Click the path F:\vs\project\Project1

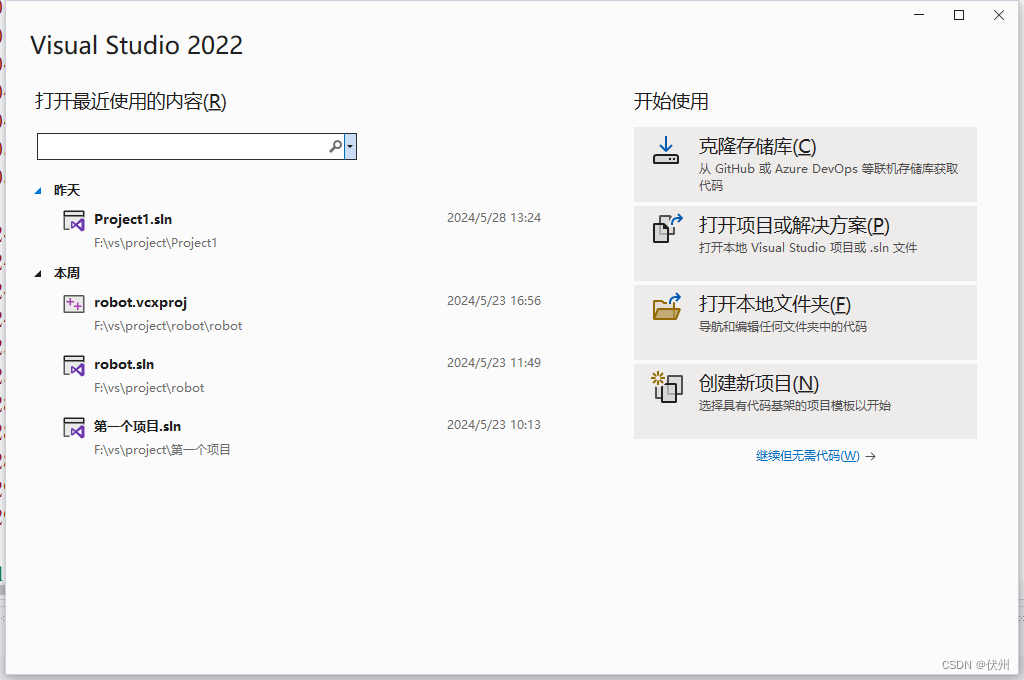tap(155, 243)
